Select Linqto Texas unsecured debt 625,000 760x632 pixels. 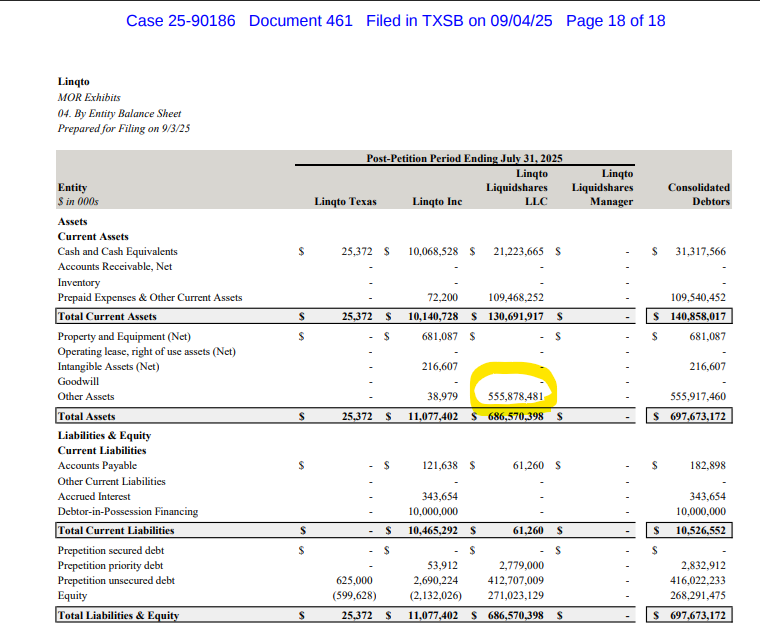354,581
